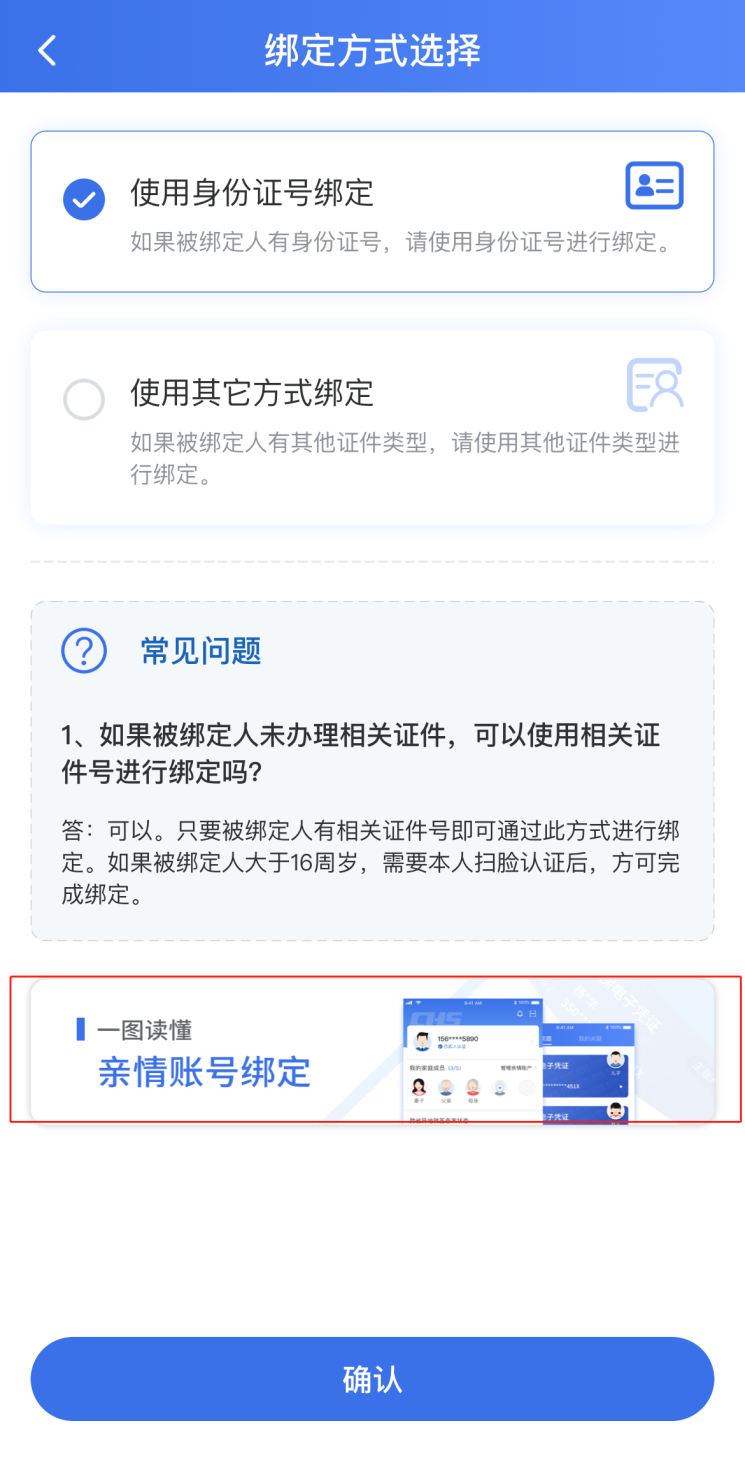Click the front phone mockup thumbnail in banner

(472, 1058)
